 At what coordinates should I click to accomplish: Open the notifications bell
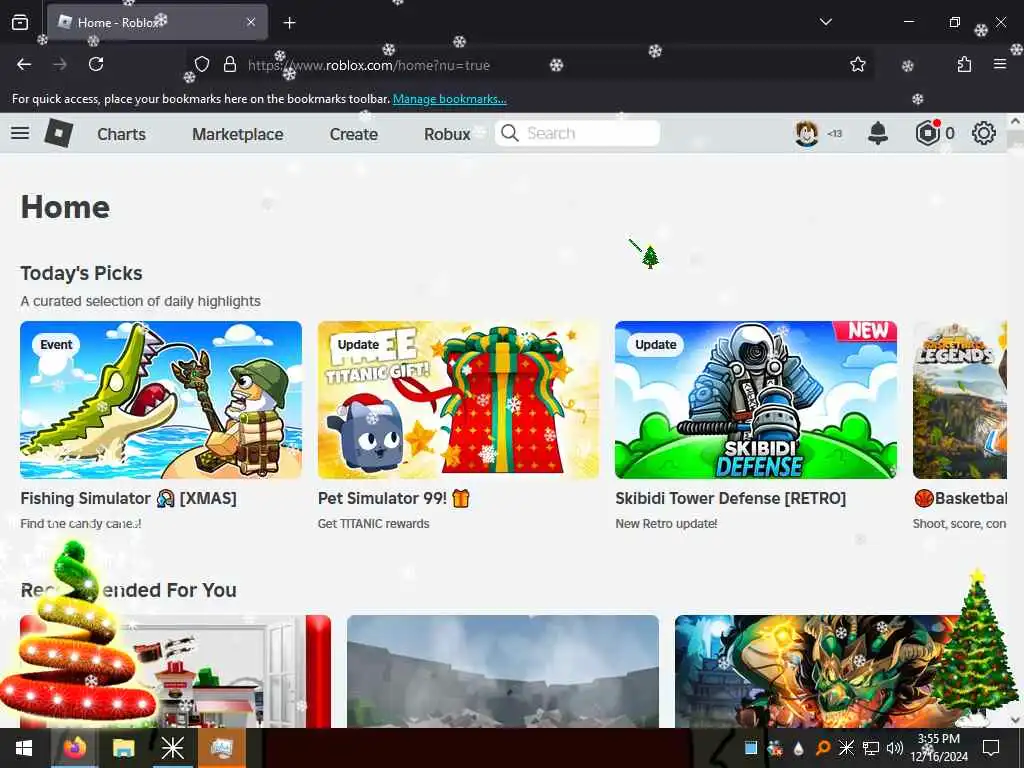tap(878, 133)
